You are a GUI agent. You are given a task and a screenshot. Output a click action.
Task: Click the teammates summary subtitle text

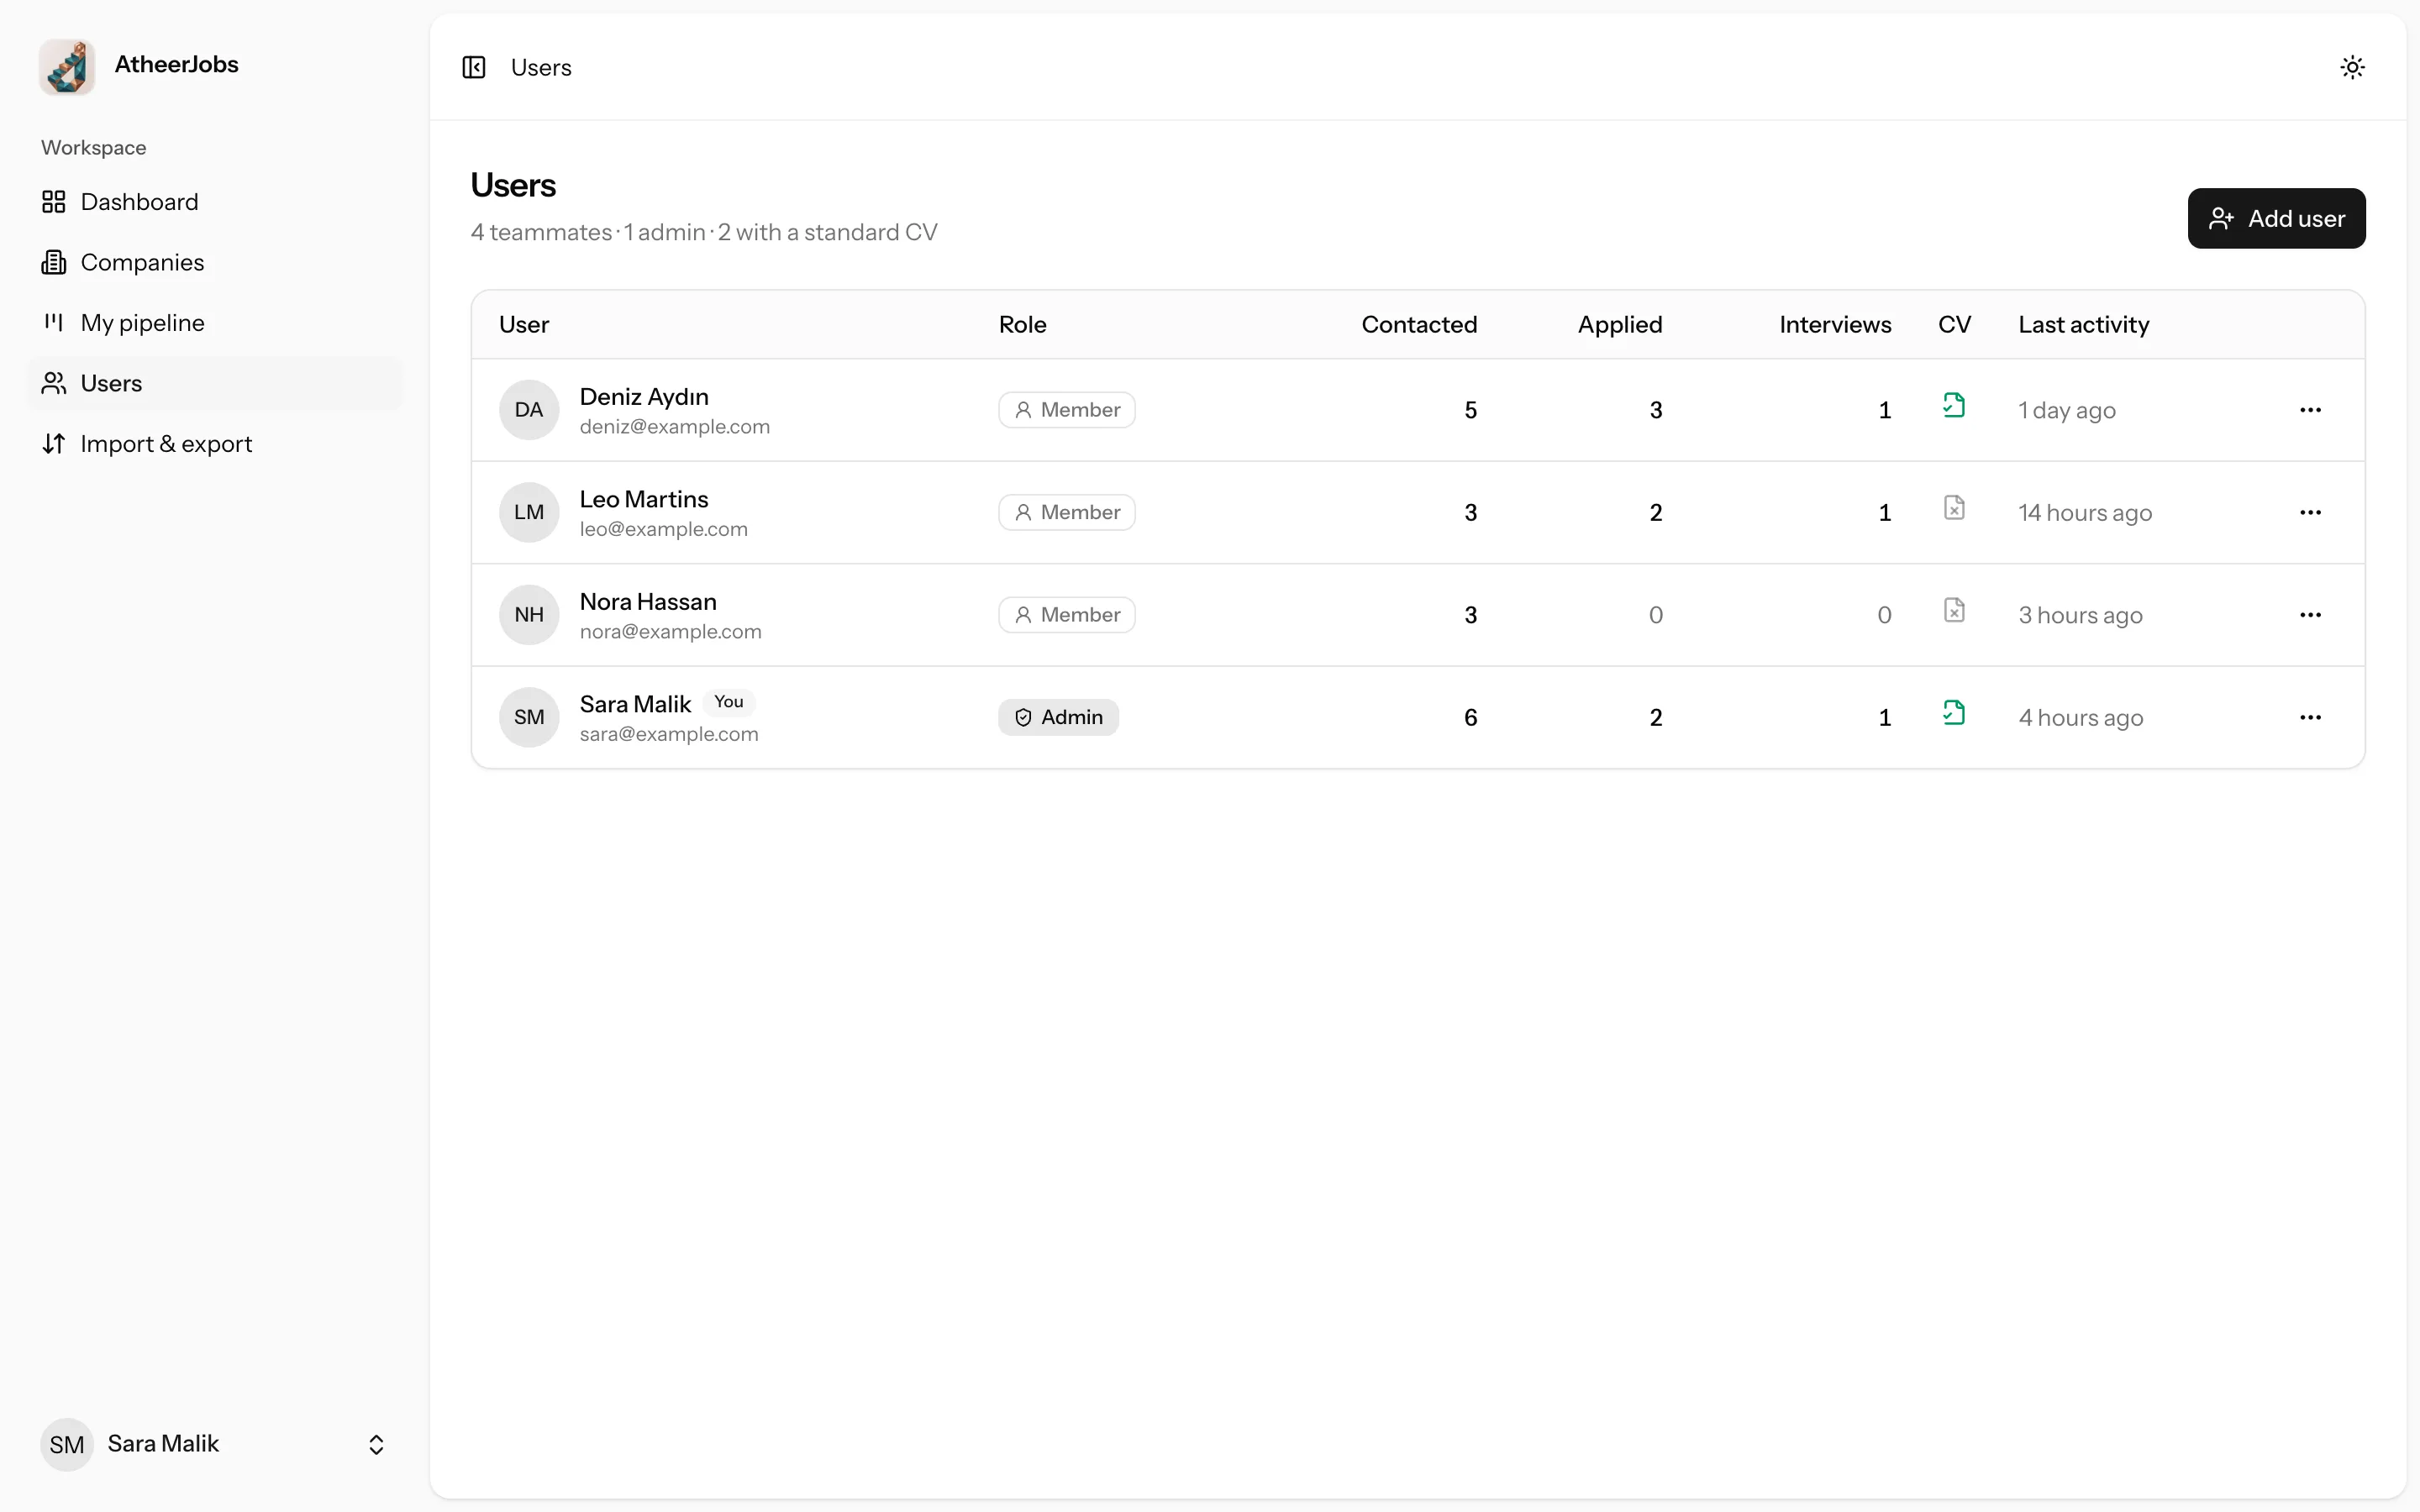coord(704,232)
